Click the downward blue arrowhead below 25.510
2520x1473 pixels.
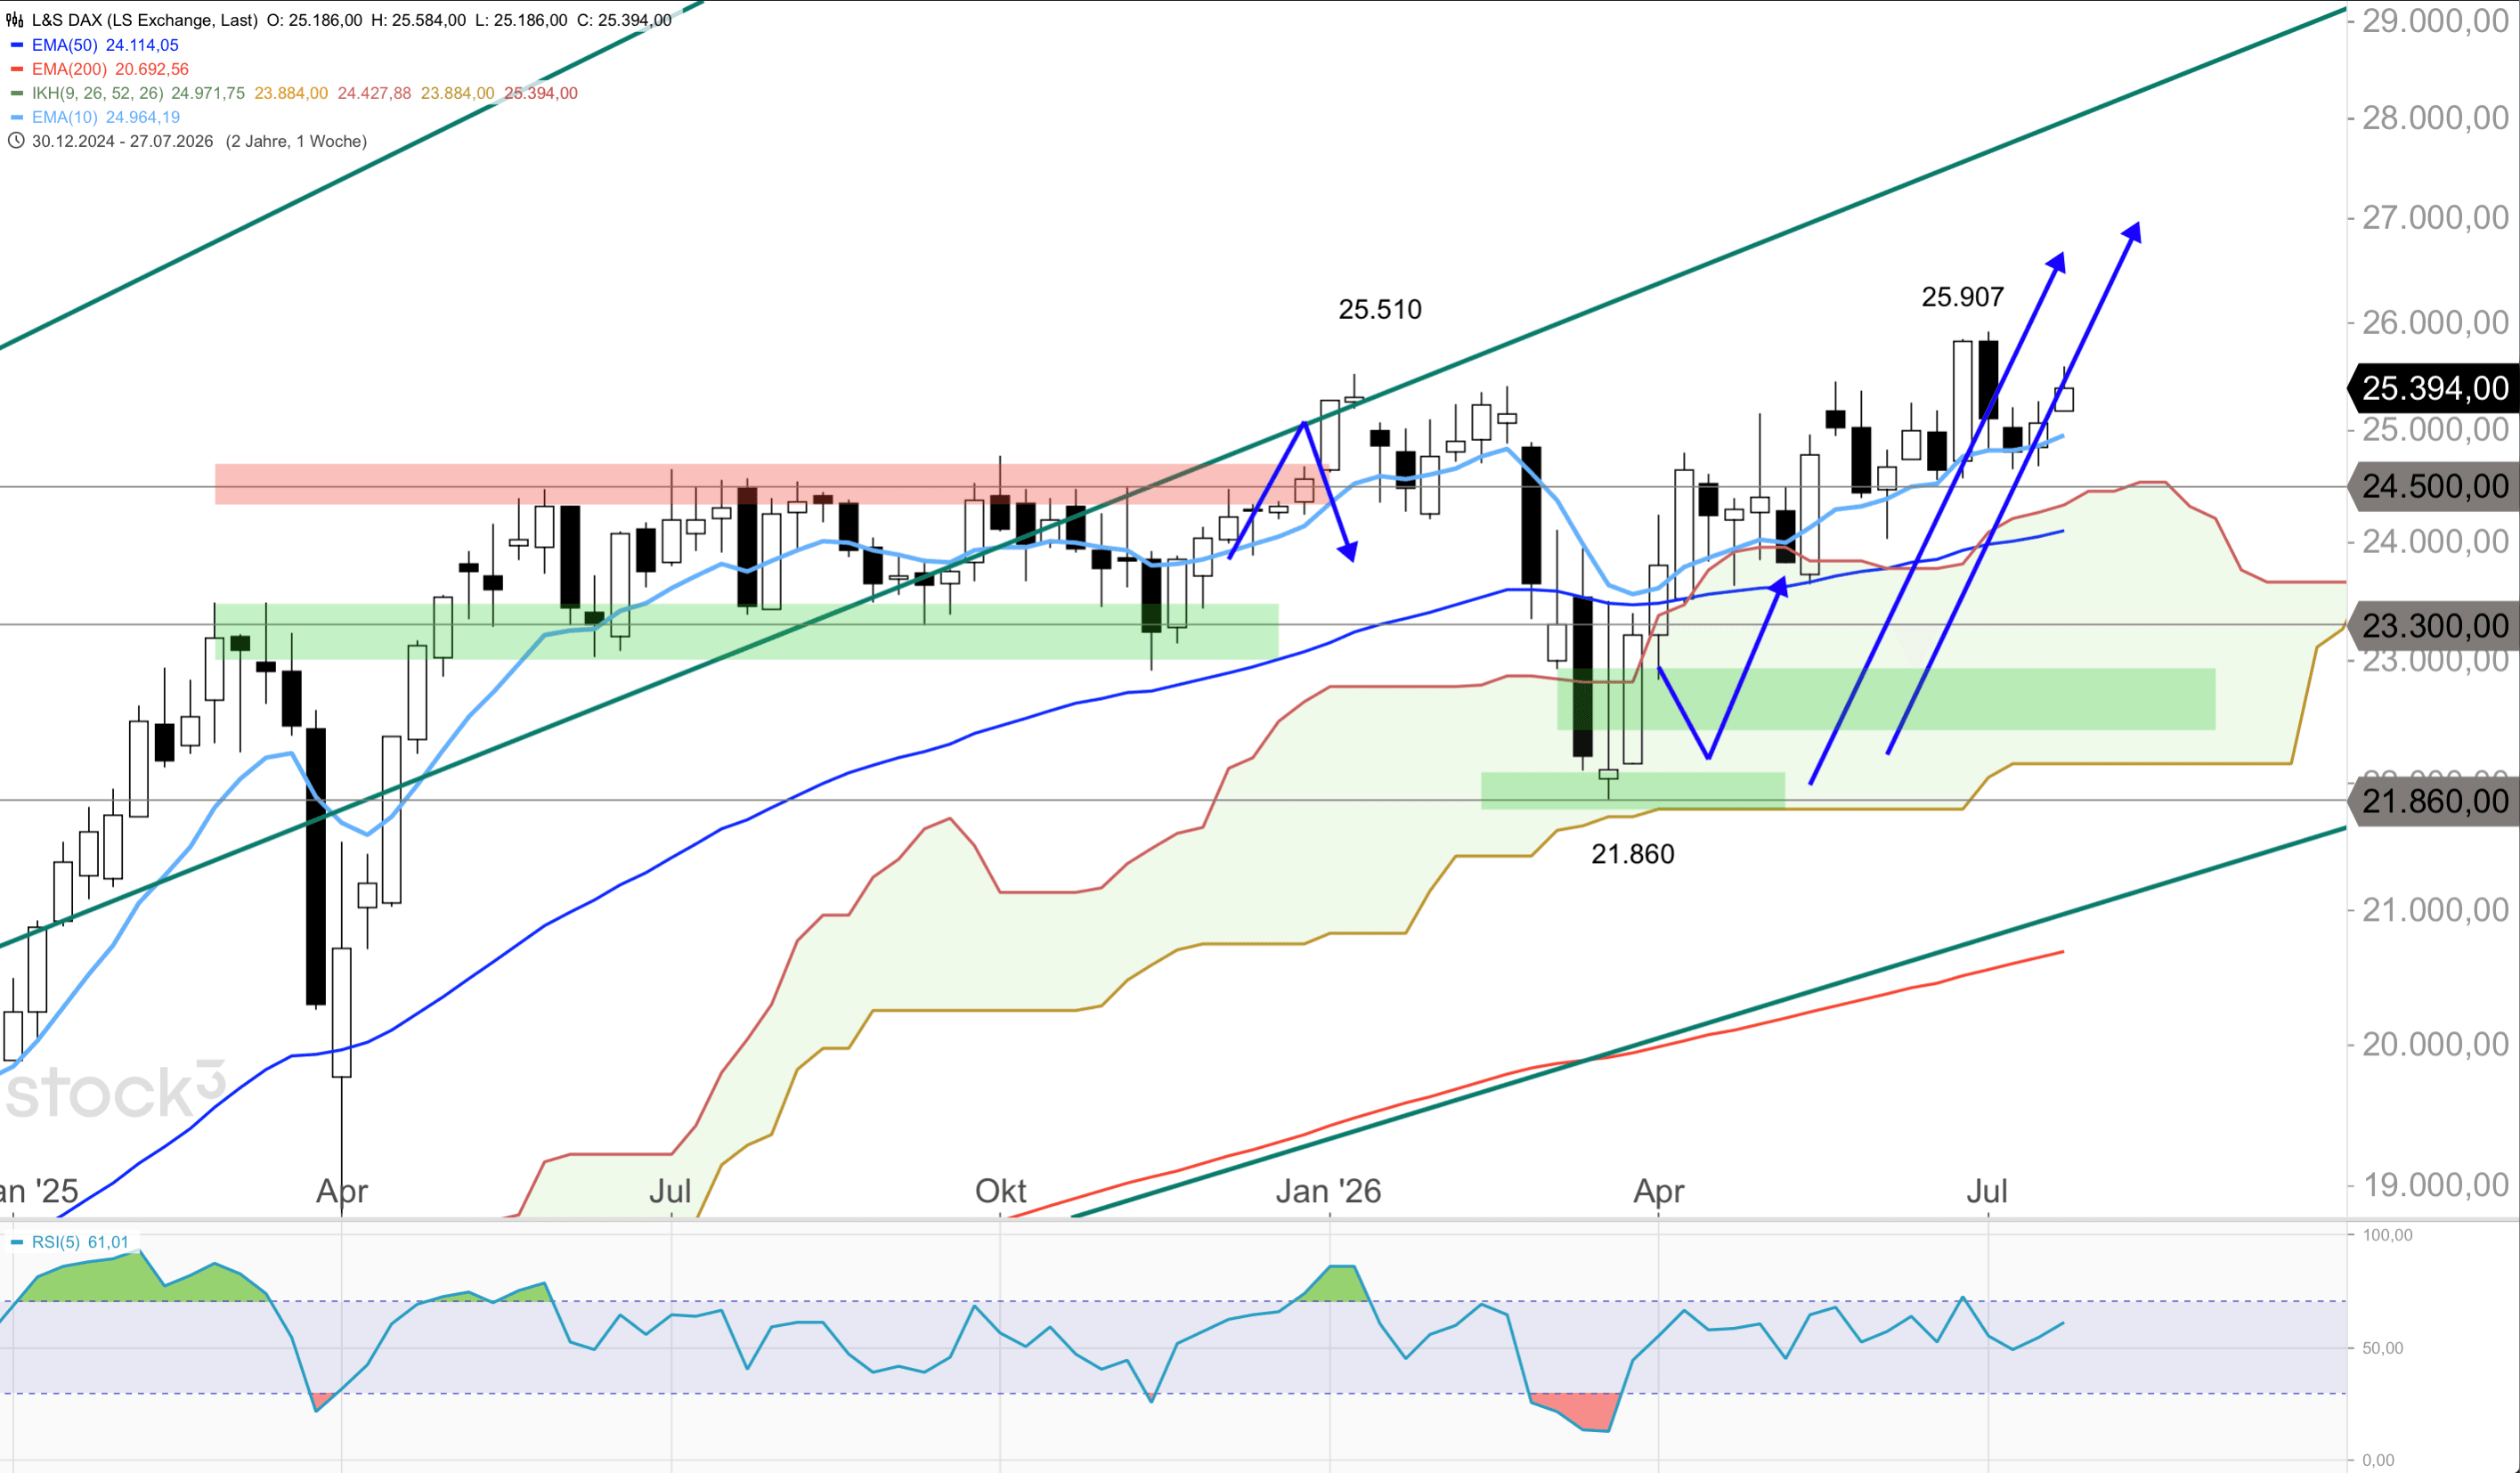[x=1348, y=551]
